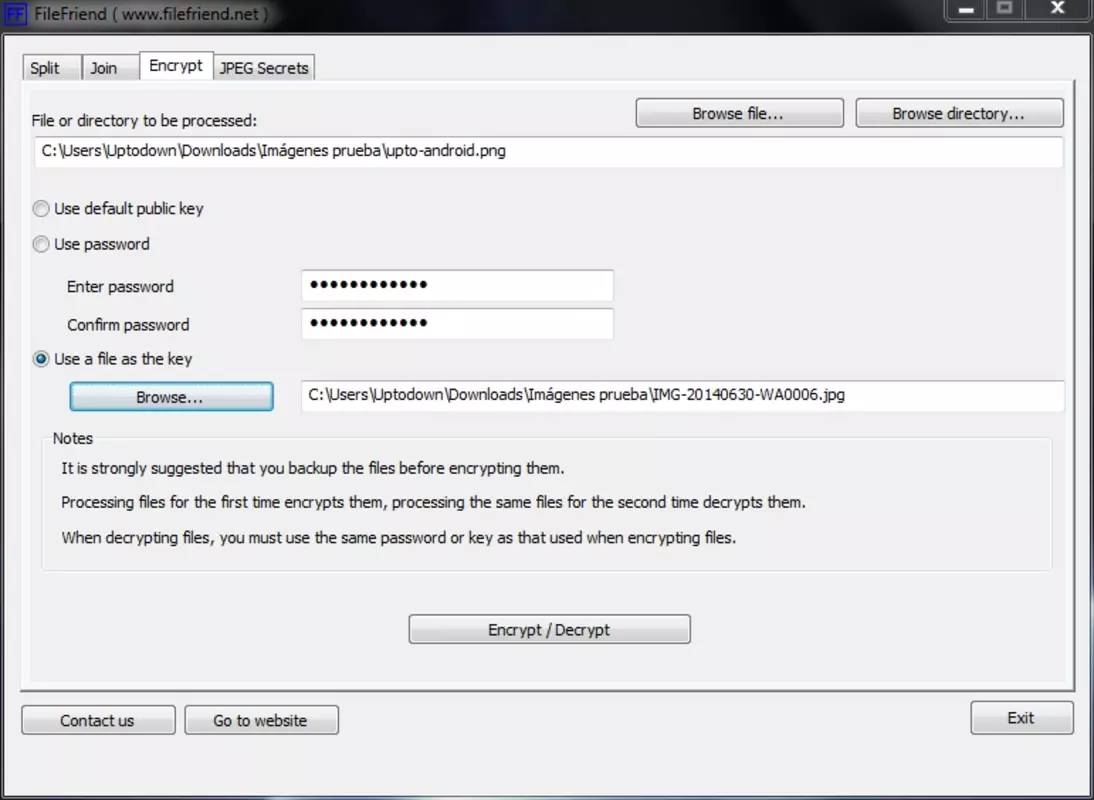Maximize the FileFriend window
The image size is (1094, 800).
1005,9
